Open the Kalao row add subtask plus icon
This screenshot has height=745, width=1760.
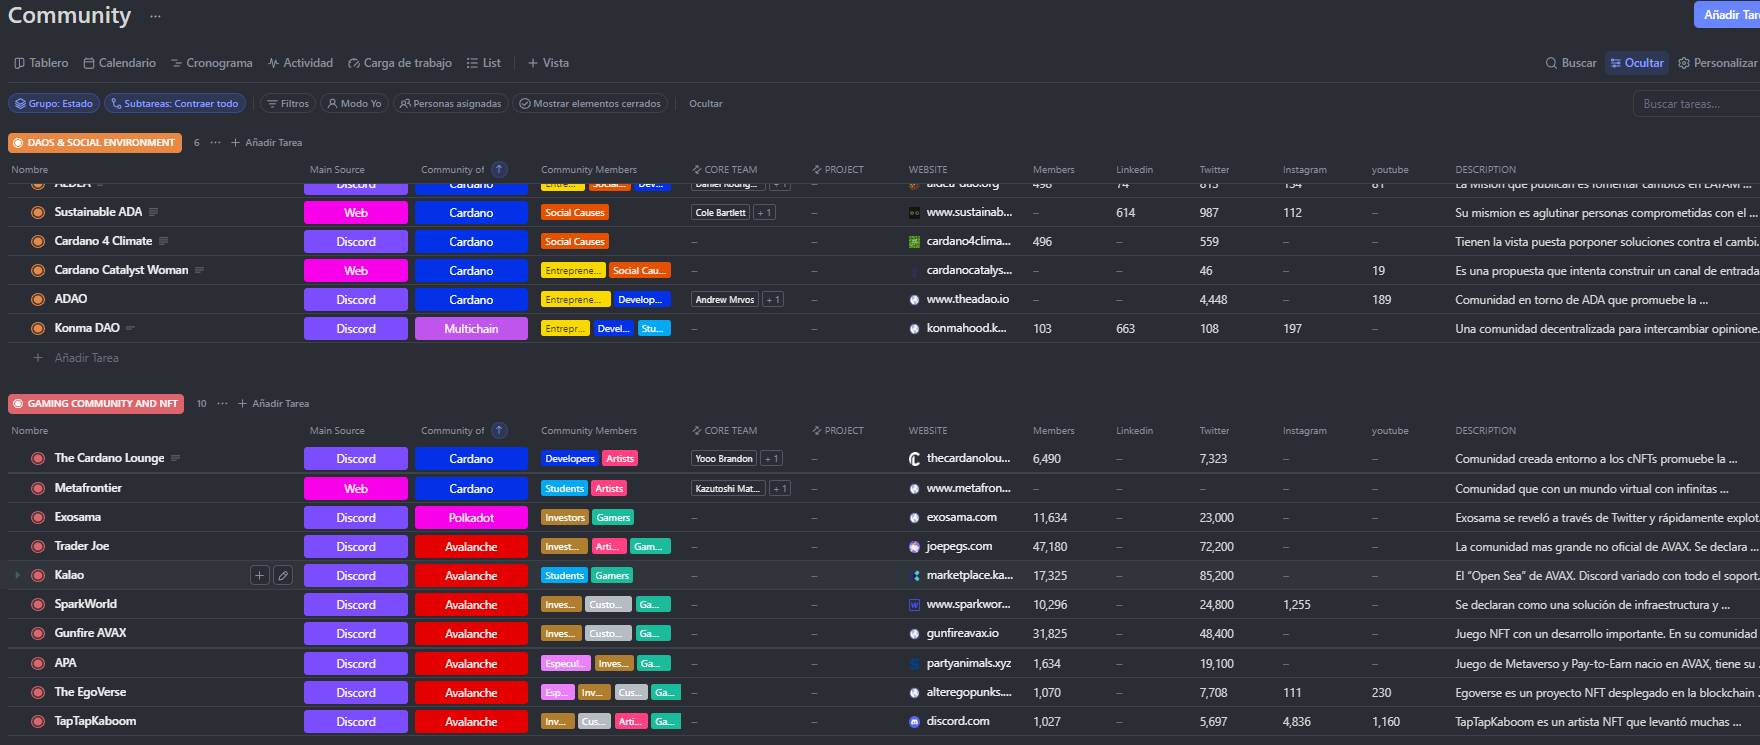pos(260,575)
